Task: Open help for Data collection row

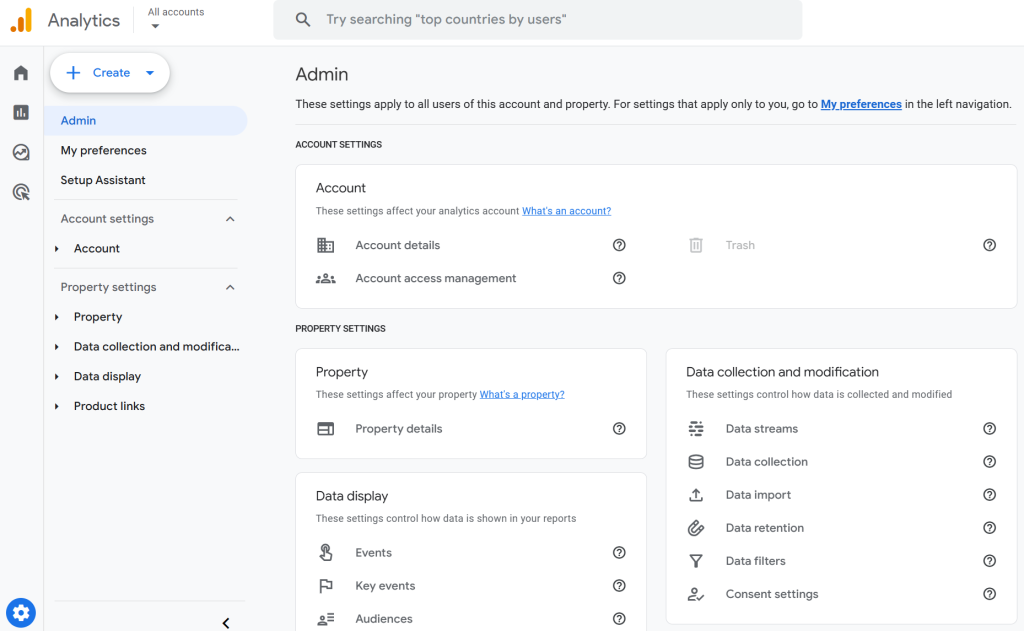Action: (x=989, y=462)
